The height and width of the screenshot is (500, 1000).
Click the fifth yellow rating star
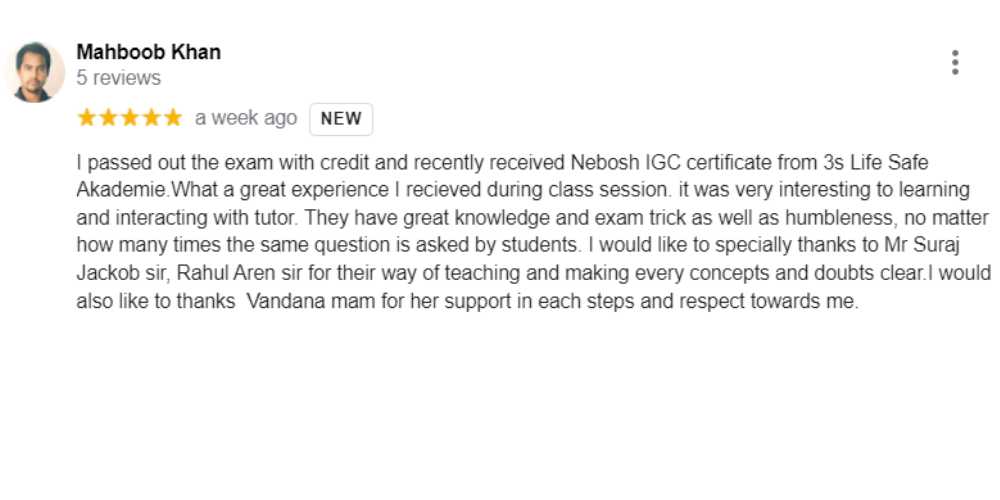pyautogui.click(x=173, y=118)
